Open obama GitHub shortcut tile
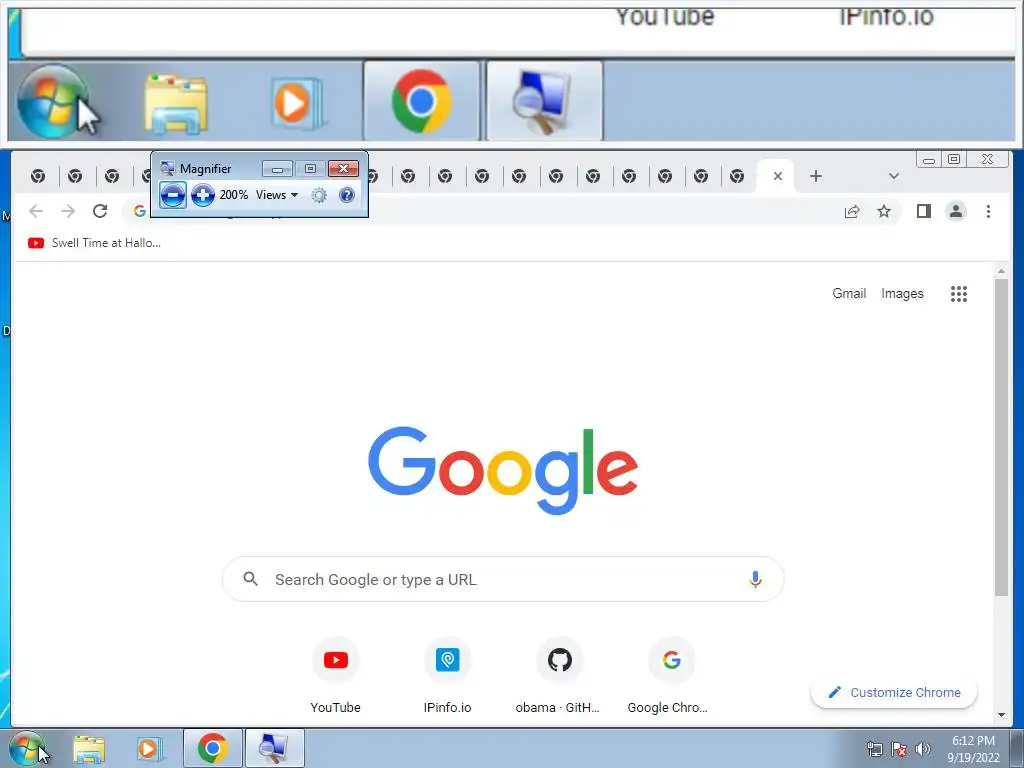 pyautogui.click(x=559, y=676)
